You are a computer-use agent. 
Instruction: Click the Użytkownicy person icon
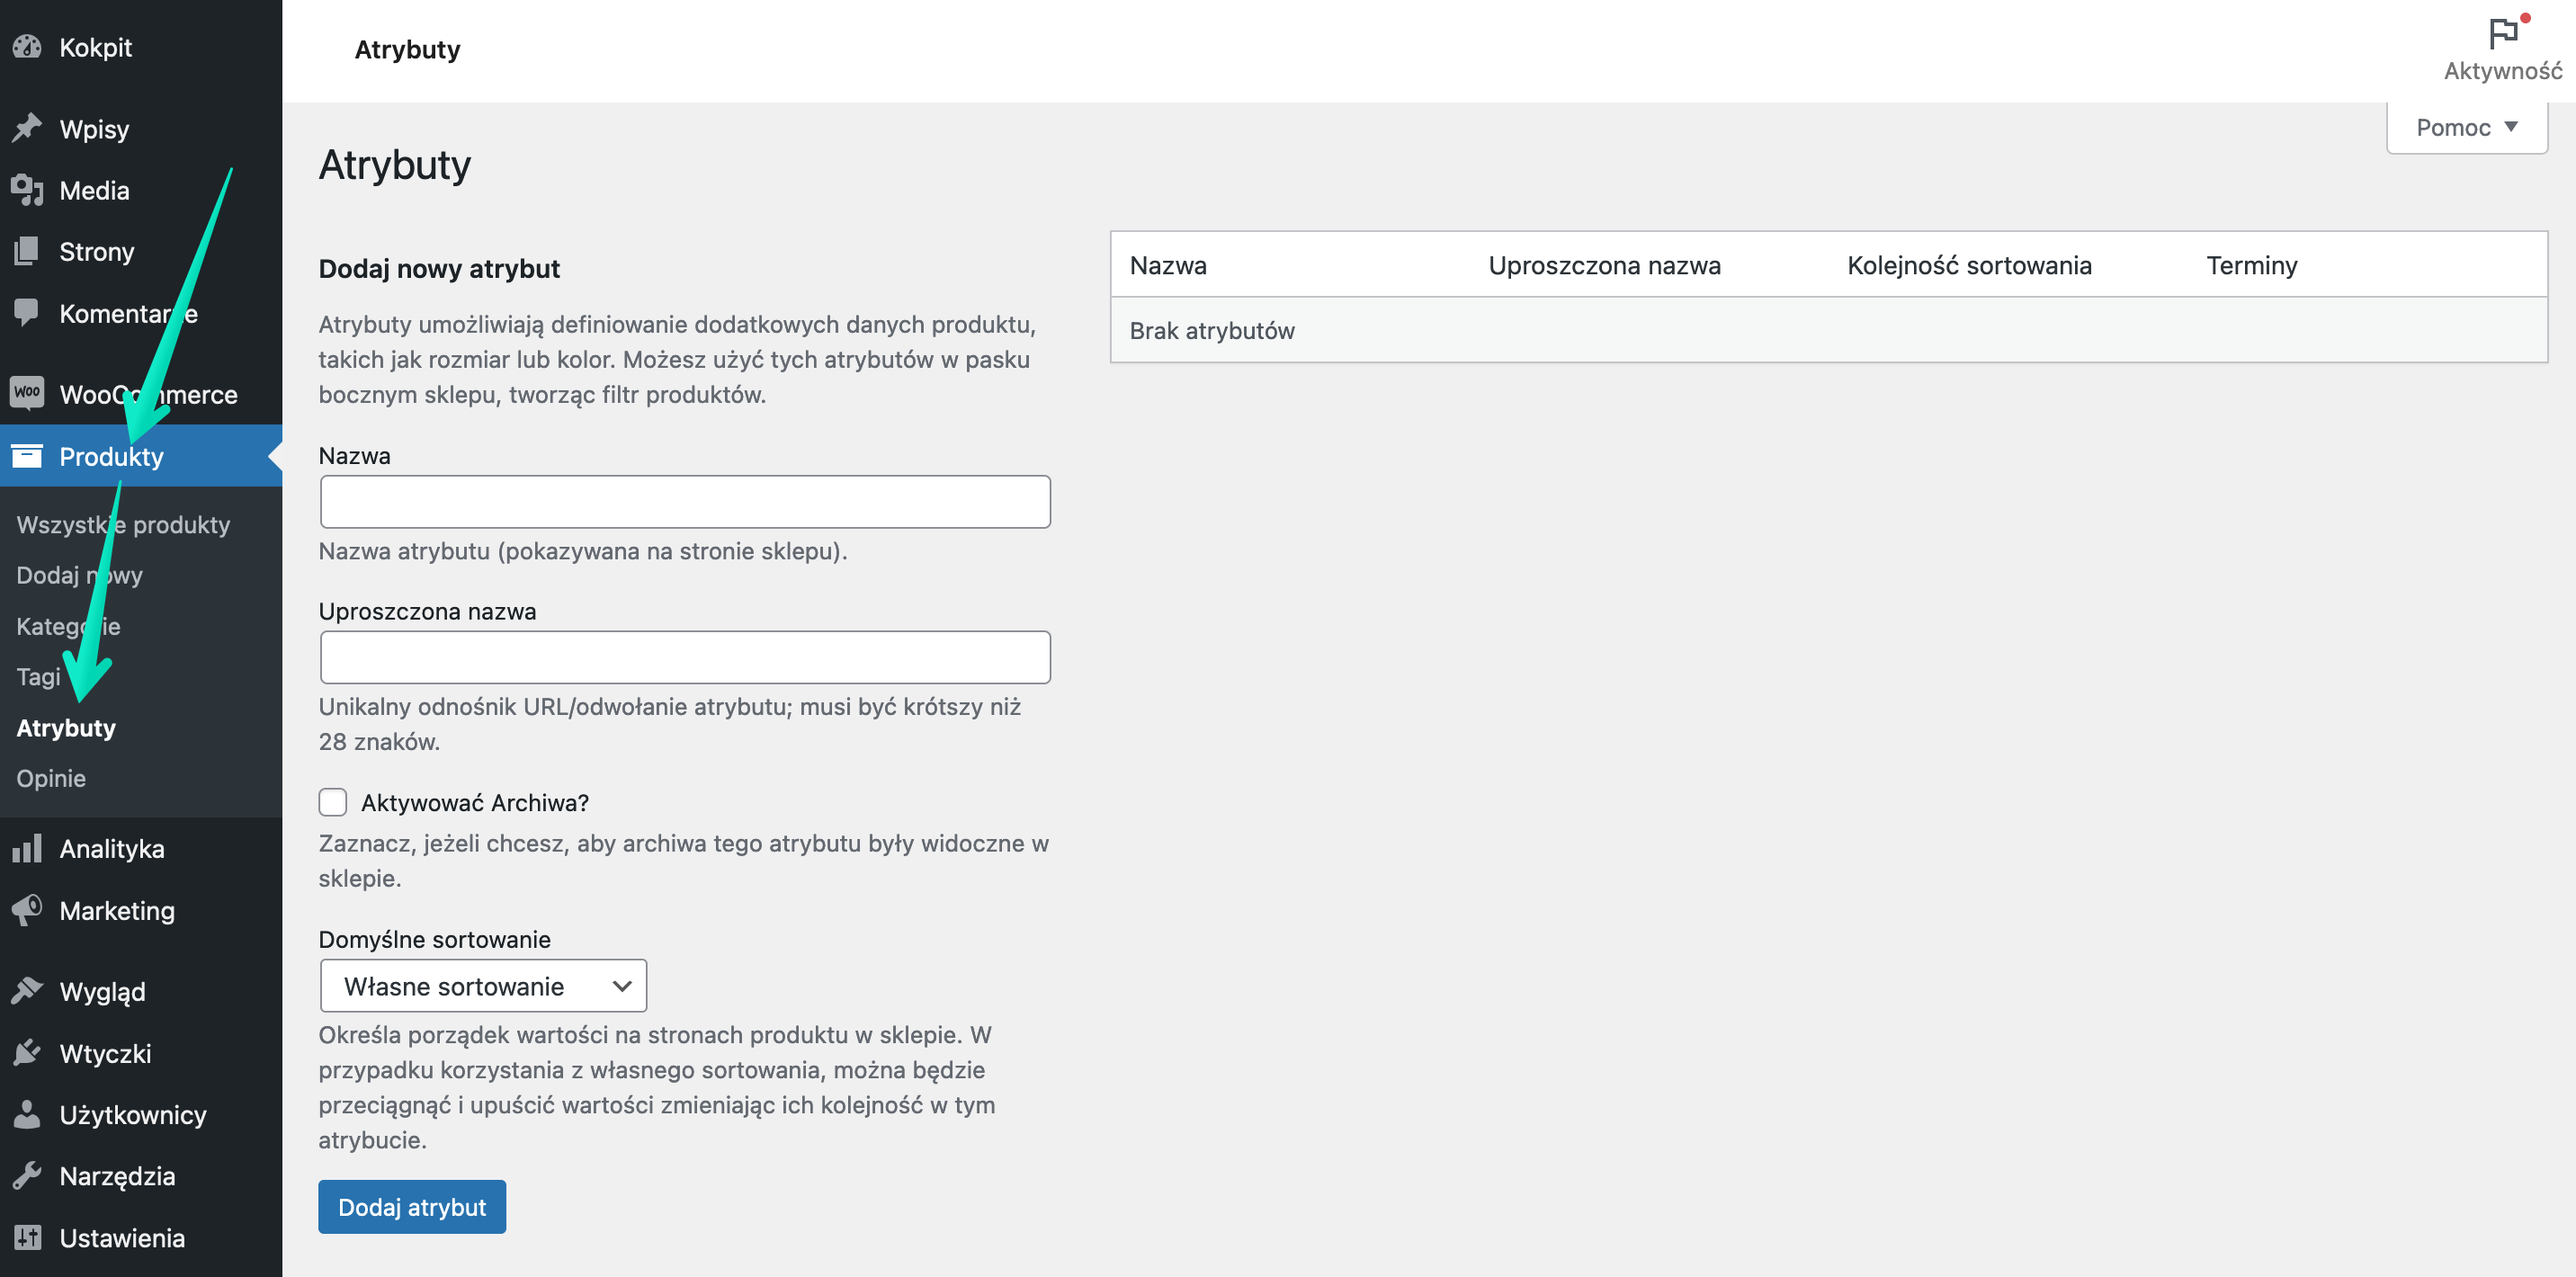tap(27, 1114)
